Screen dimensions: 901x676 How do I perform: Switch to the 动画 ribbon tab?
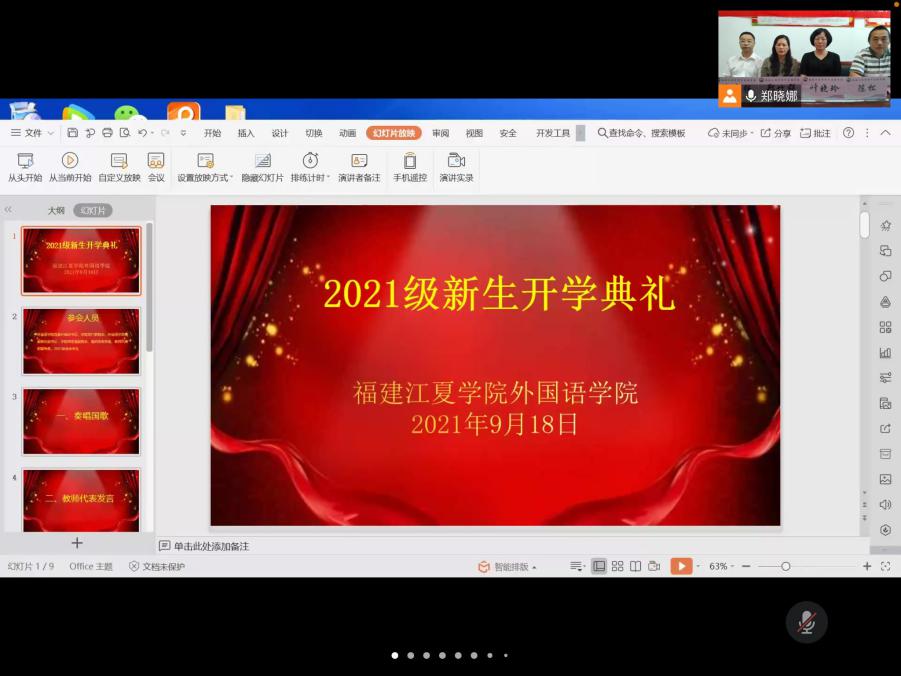(x=347, y=133)
